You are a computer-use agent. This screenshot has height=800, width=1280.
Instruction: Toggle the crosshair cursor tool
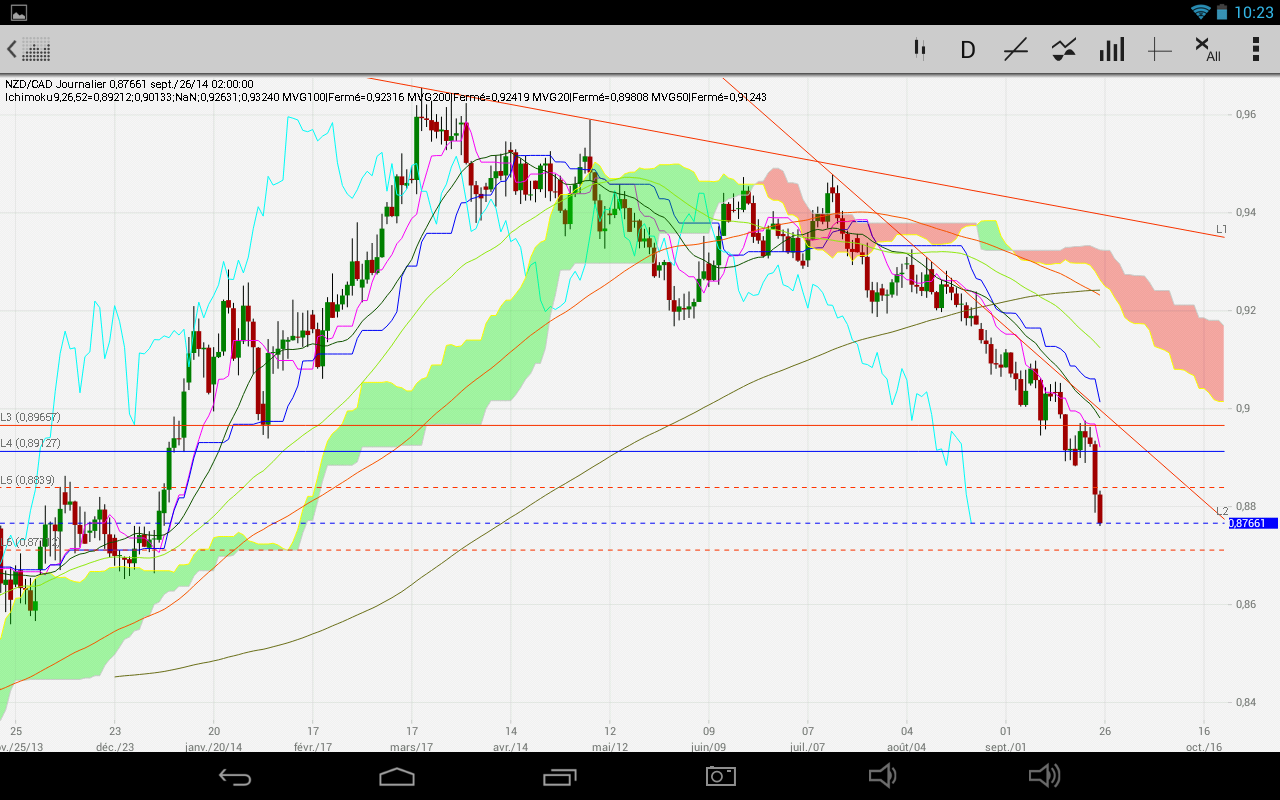(1159, 49)
